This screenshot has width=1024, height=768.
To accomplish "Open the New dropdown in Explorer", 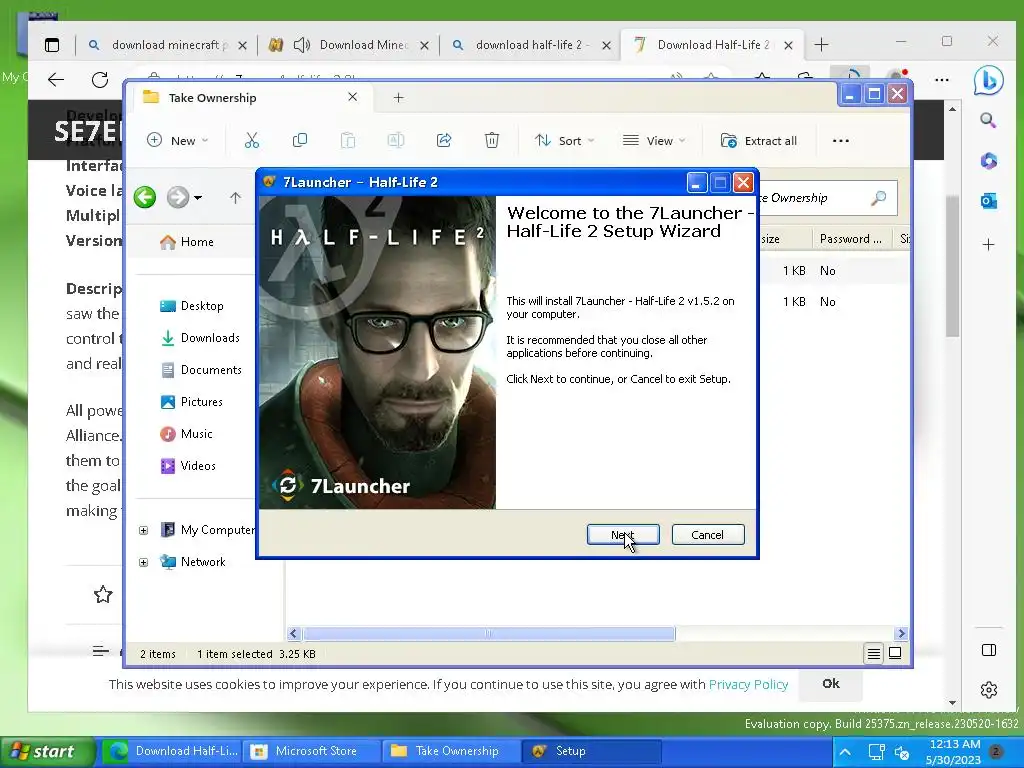I will click(178, 140).
